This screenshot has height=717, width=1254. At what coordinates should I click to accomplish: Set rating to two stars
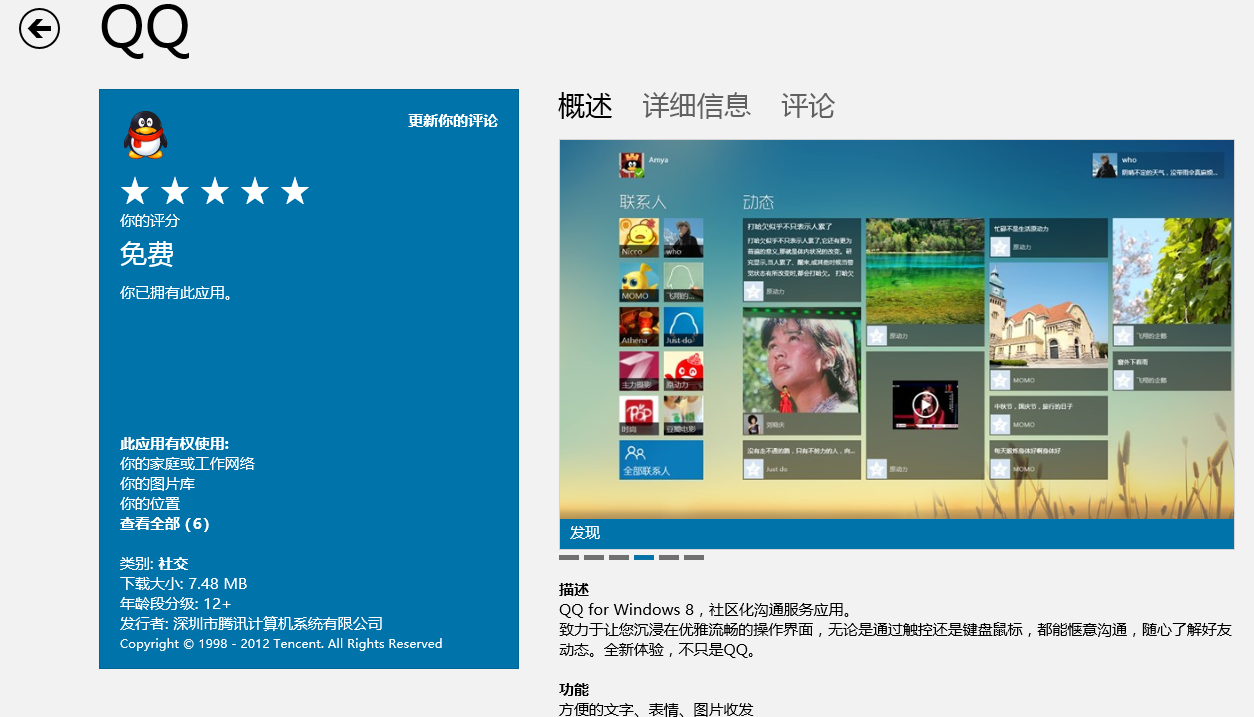(175, 191)
